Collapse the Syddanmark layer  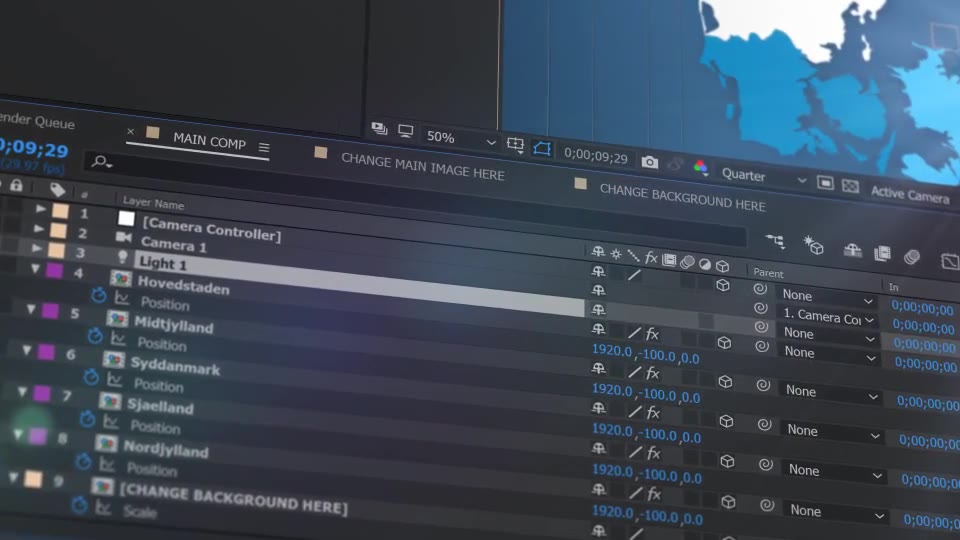coord(26,351)
